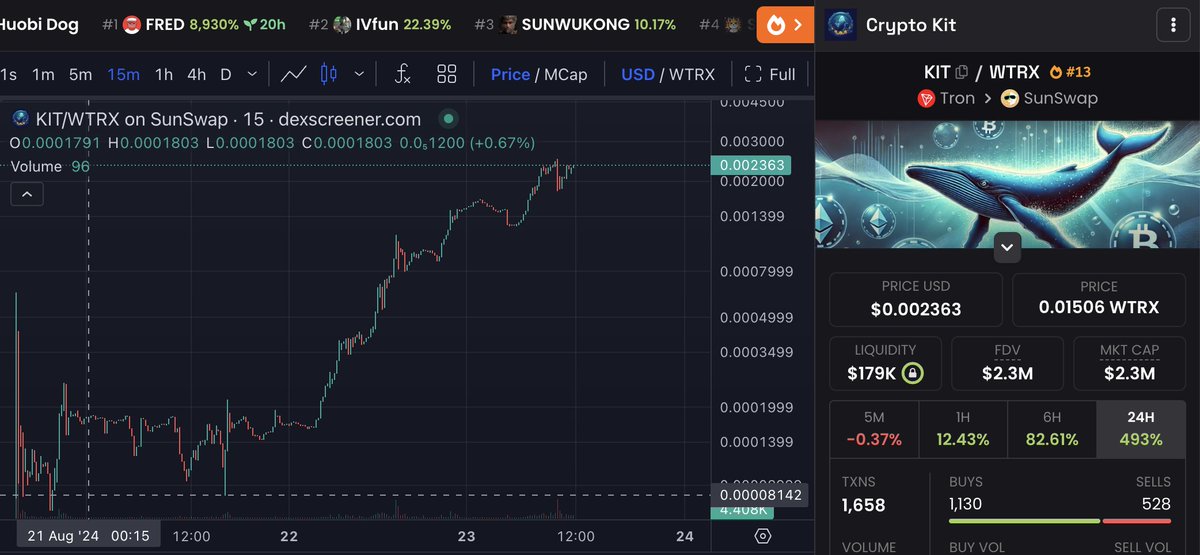Select the line chart type icon
The height and width of the screenshot is (555, 1200).
(x=293, y=74)
